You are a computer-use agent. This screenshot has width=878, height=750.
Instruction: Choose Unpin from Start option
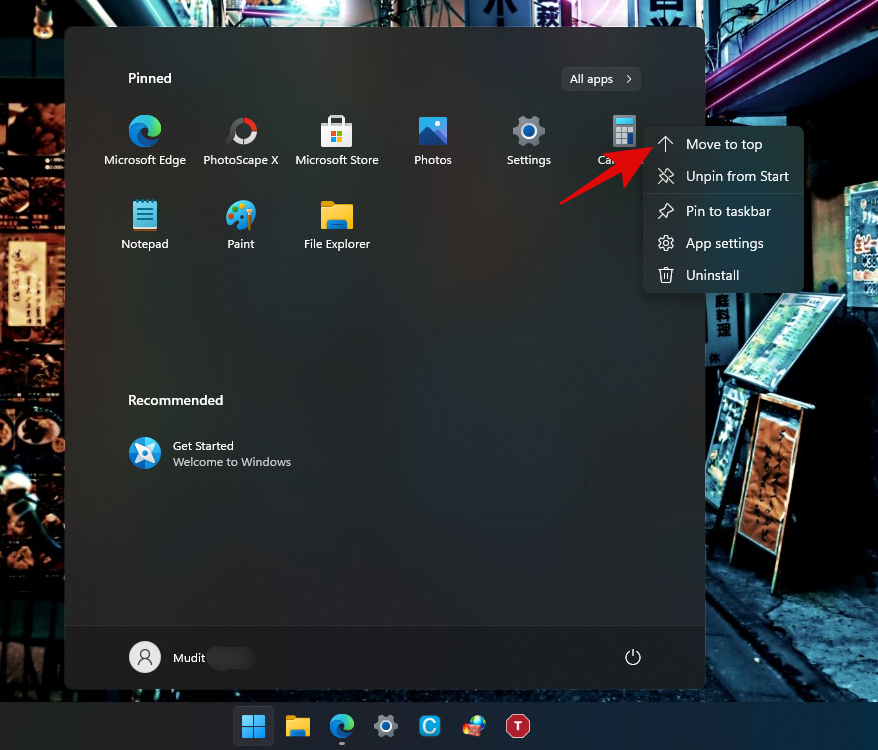tap(736, 177)
